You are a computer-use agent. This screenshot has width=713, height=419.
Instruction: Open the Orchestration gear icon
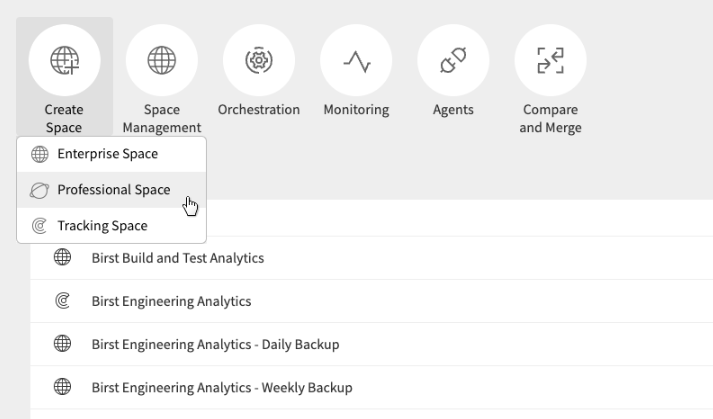coord(258,61)
